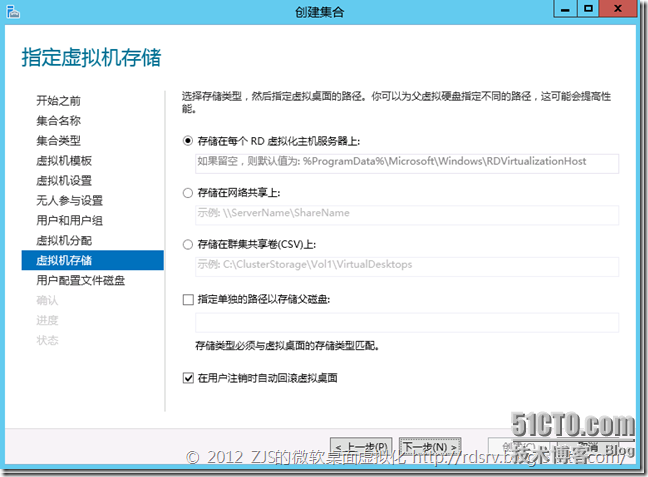Screen dimensions: 648x477
Task: Check 指定单独的路径以存储父磁盘 checkbox
Action: click(x=188, y=299)
